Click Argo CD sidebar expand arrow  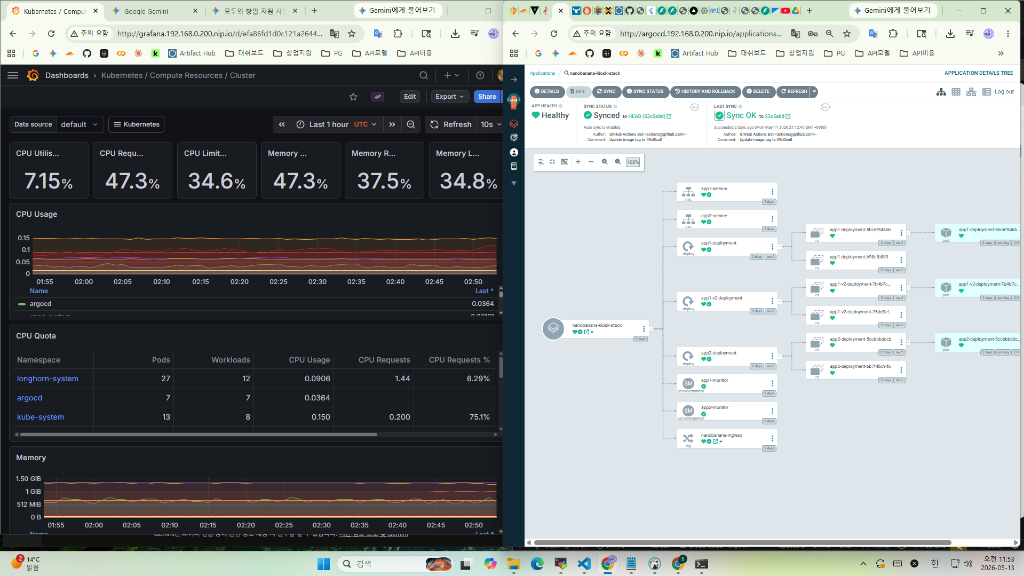point(514,79)
